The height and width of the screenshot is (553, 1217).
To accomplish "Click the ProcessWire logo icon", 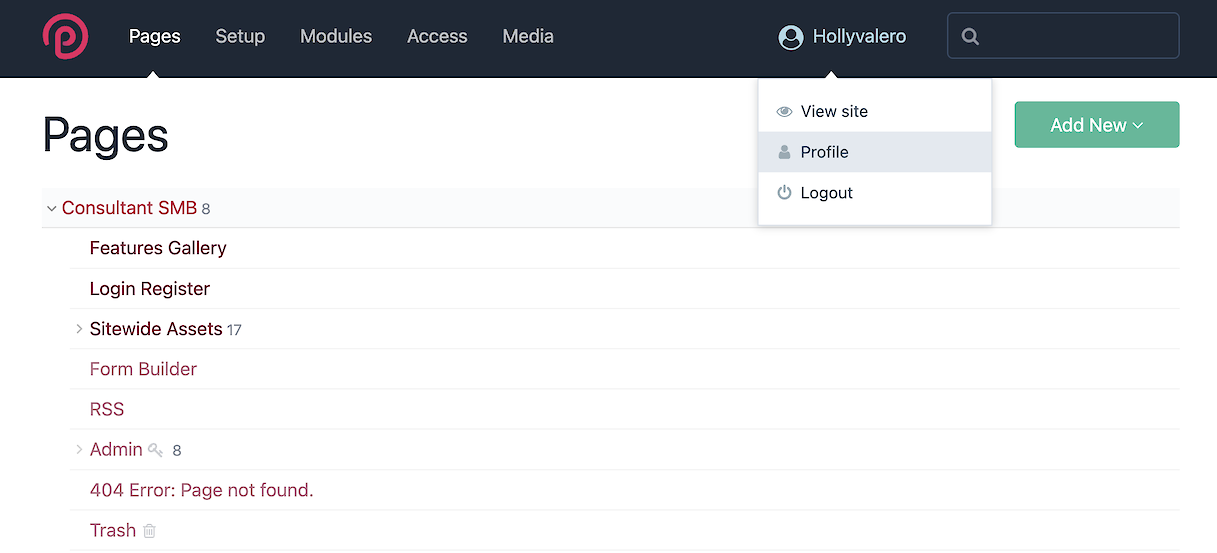I will coord(65,36).
